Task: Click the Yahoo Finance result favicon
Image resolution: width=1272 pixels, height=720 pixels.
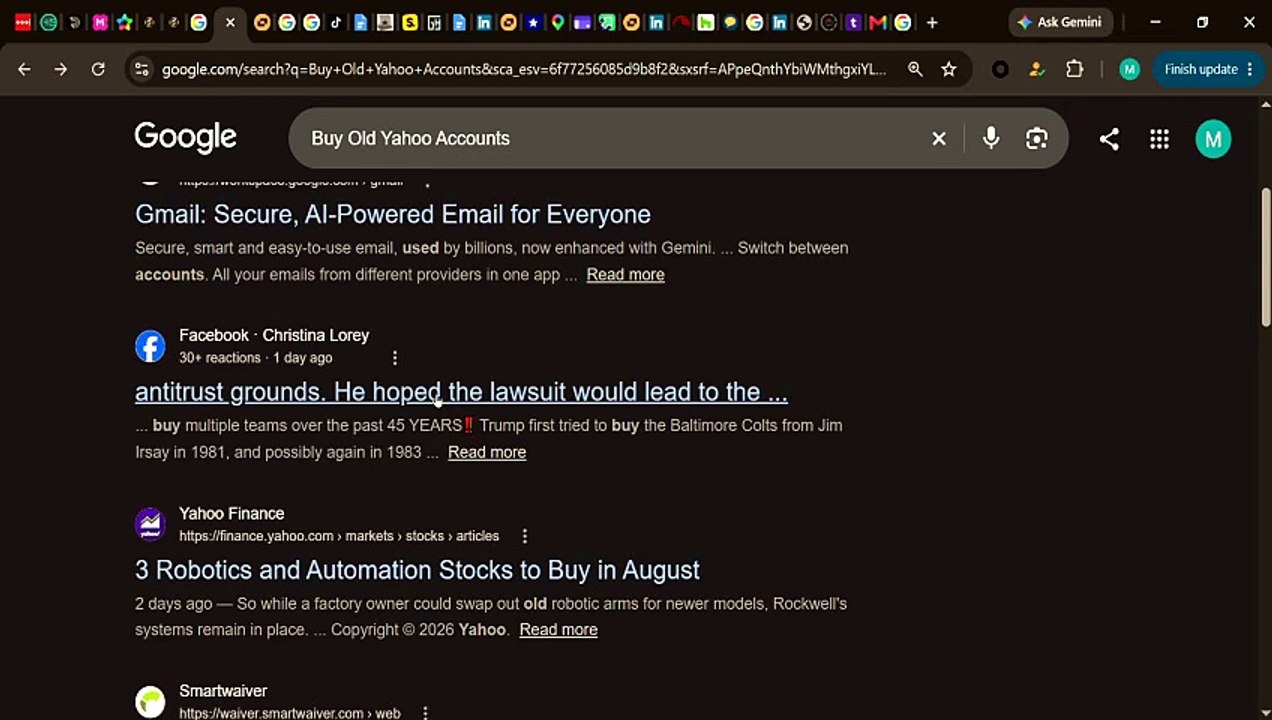Action: [x=150, y=524]
